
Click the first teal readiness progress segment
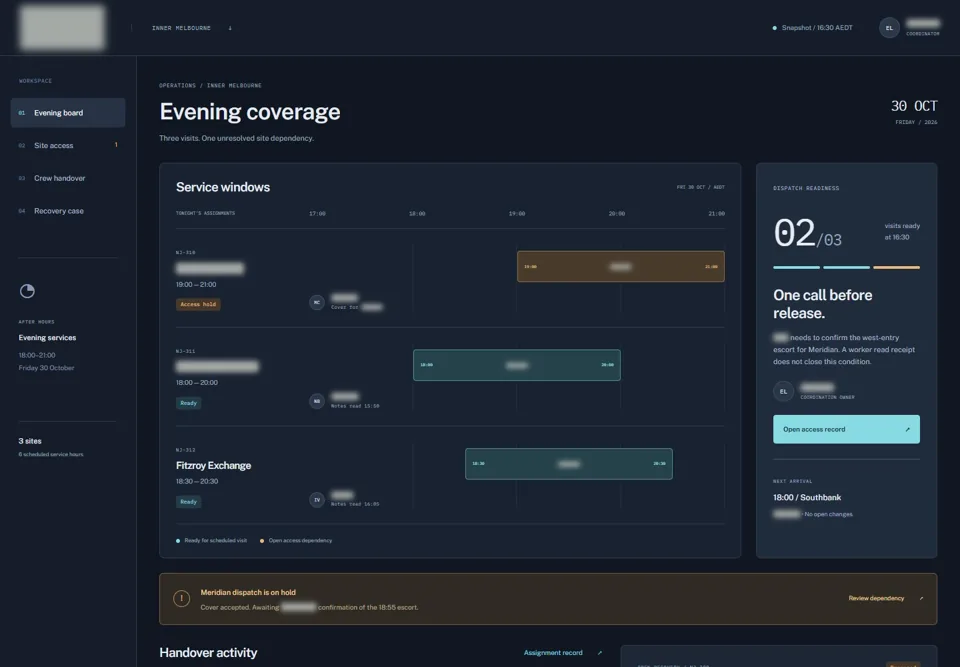pos(797,268)
